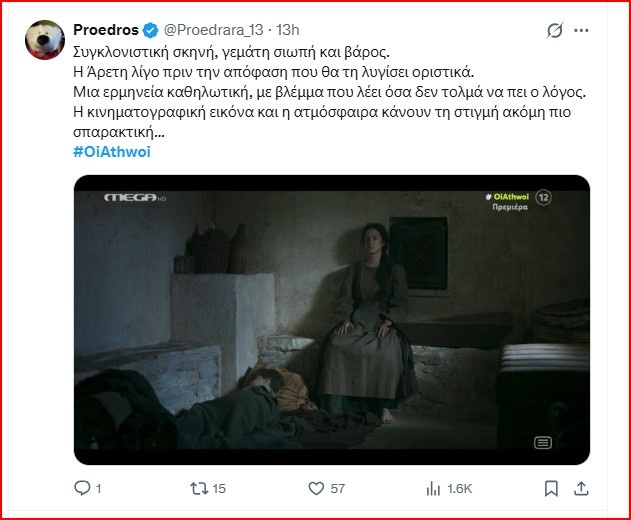
Task: Open the embedded video still of the seated woman
Action: pyautogui.click(x=331, y=319)
